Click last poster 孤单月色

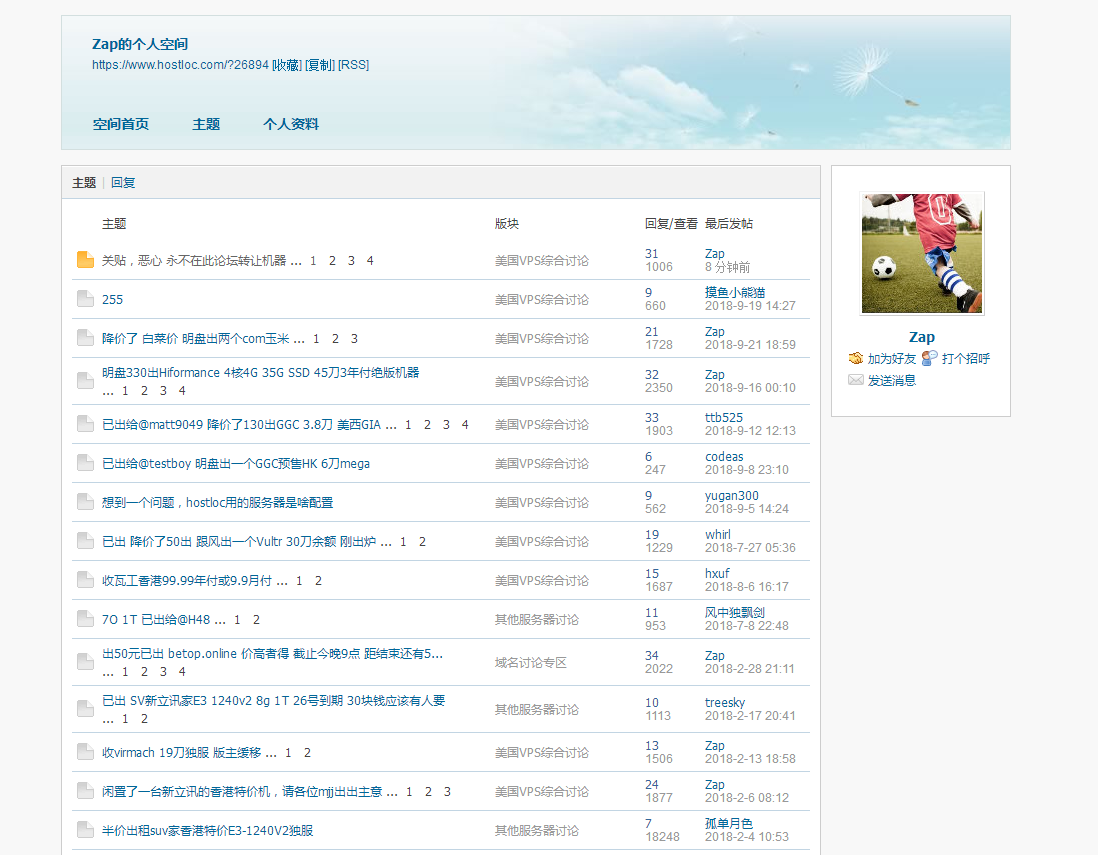(x=728, y=823)
